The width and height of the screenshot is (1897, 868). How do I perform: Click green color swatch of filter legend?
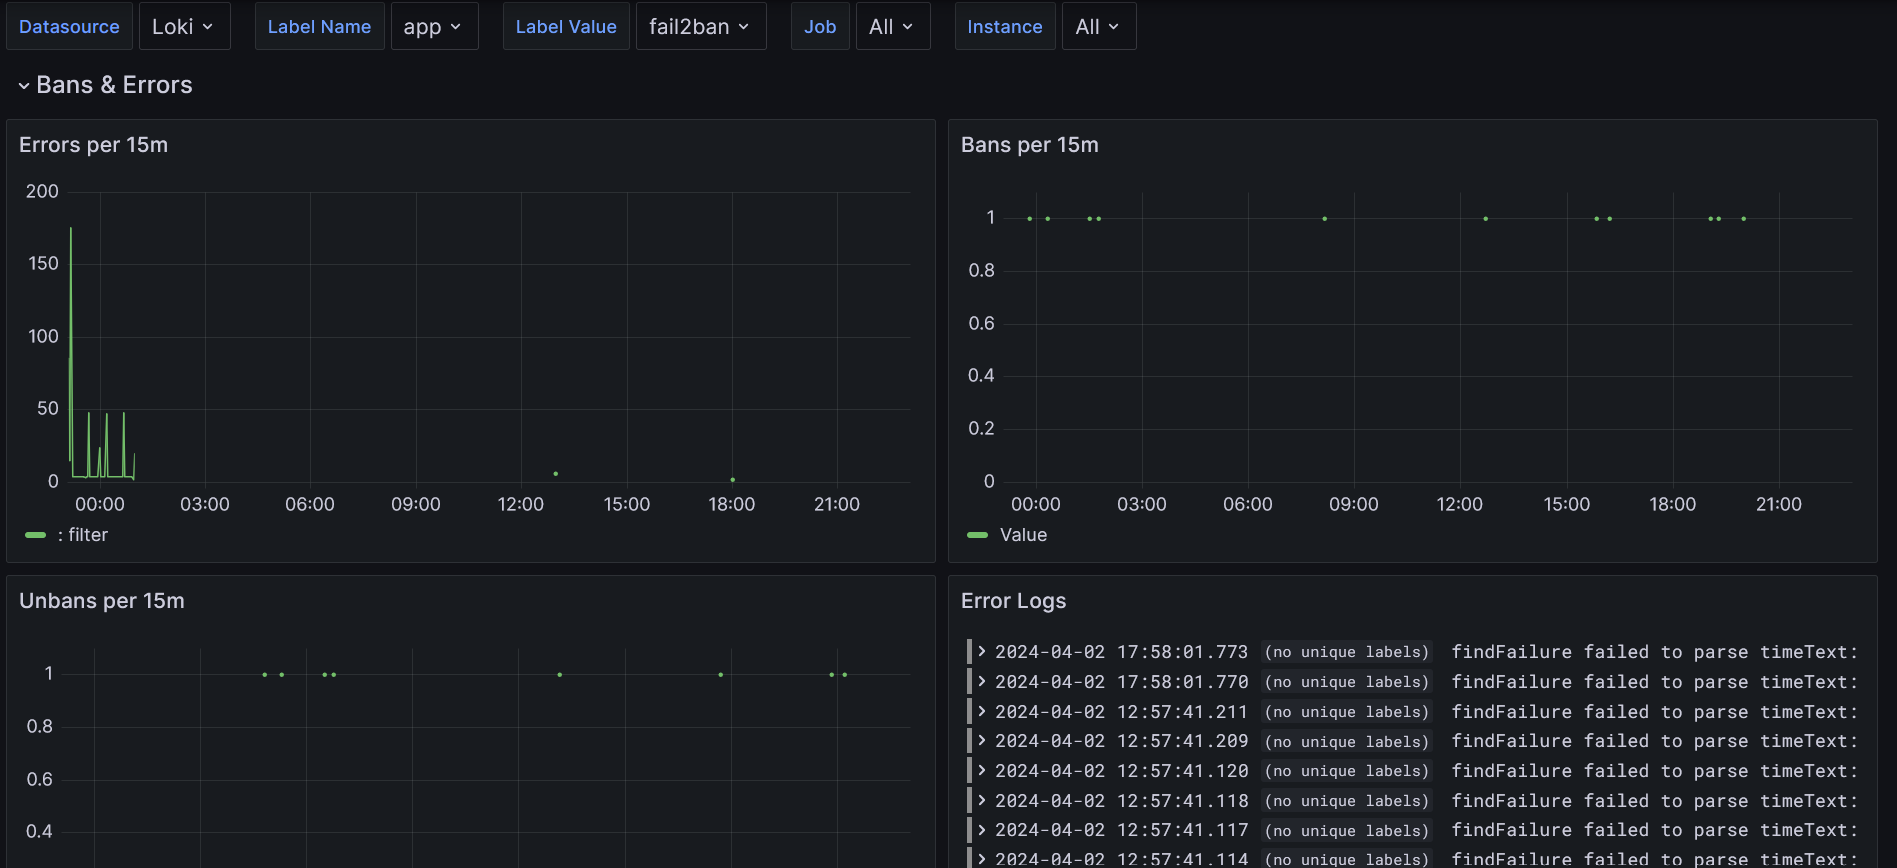point(36,535)
